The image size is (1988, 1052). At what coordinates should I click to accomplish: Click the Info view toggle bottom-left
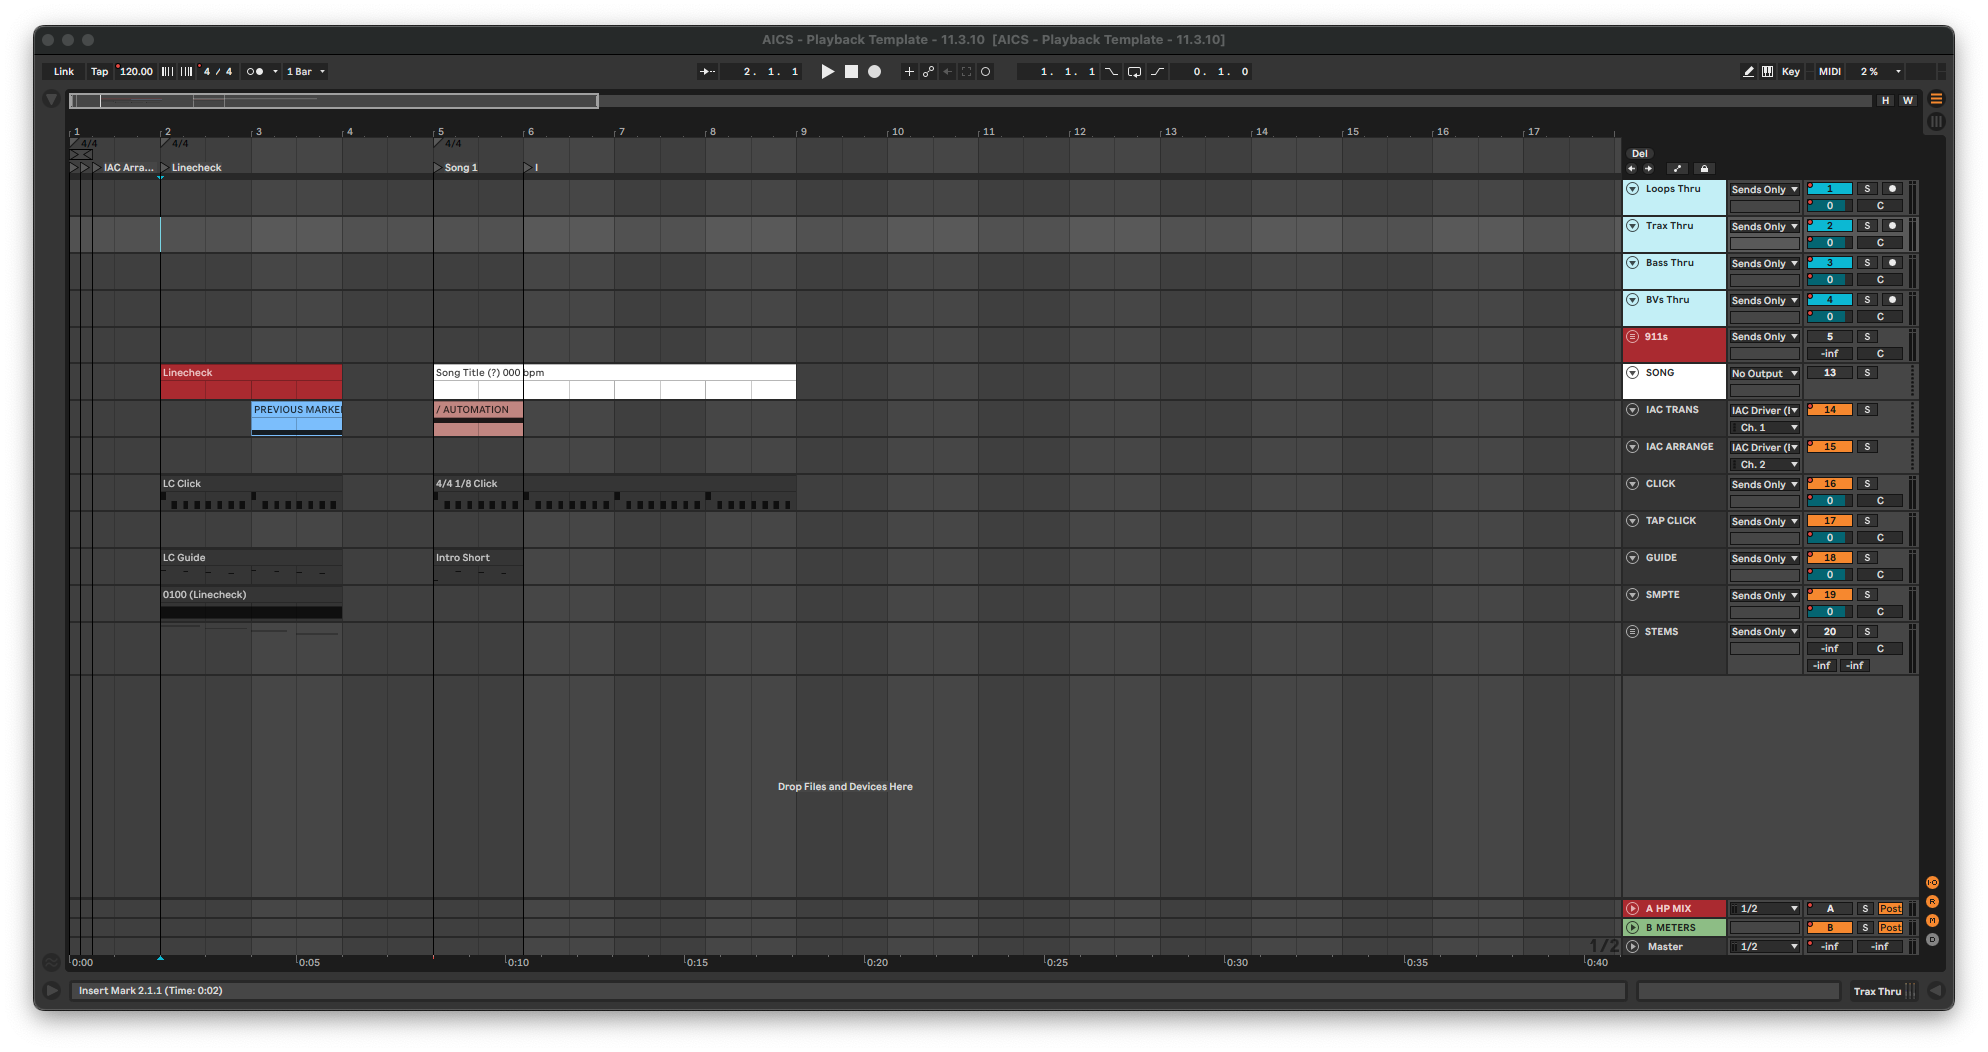51,991
